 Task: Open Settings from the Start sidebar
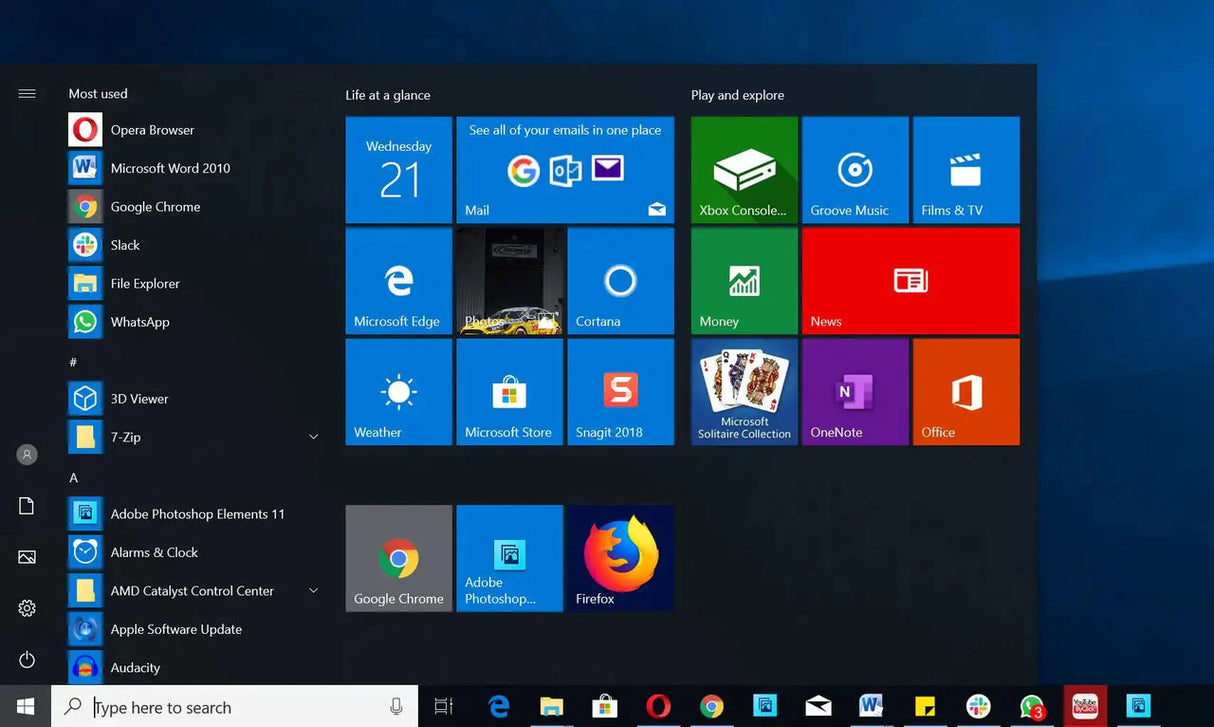point(26,607)
